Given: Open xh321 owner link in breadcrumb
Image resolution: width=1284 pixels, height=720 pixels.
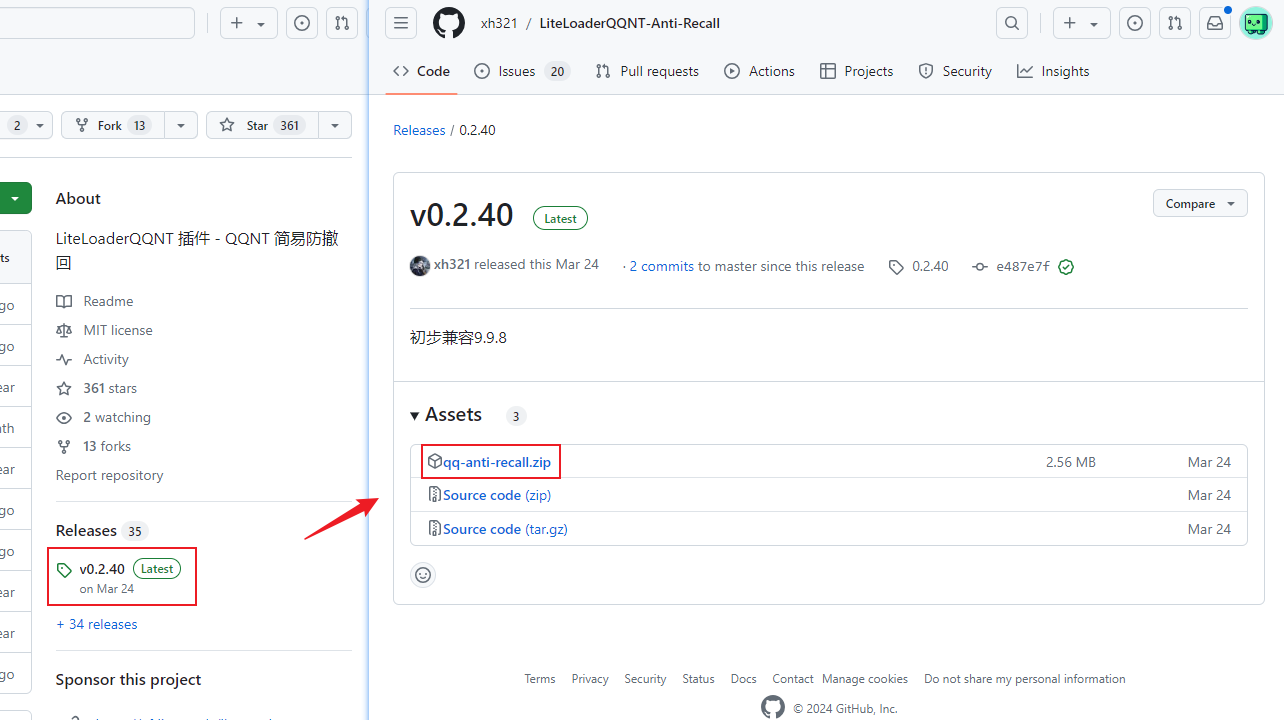Looking at the screenshot, I should pos(499,23).
